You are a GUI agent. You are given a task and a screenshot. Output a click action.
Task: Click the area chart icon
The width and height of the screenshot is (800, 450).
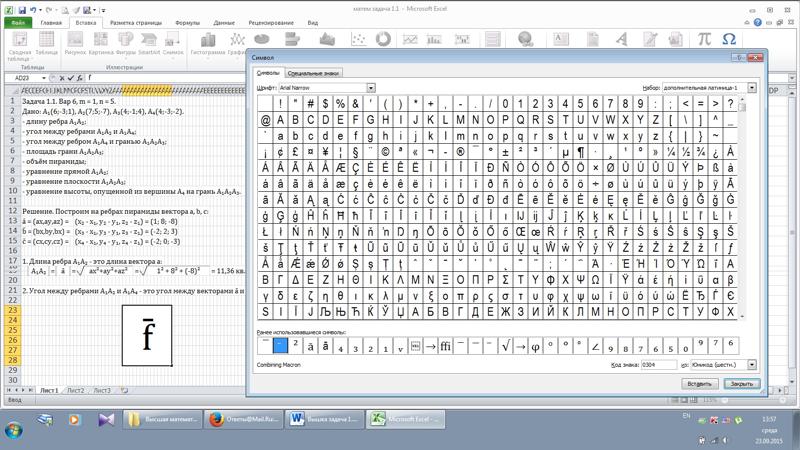click(x=327, y=39)
